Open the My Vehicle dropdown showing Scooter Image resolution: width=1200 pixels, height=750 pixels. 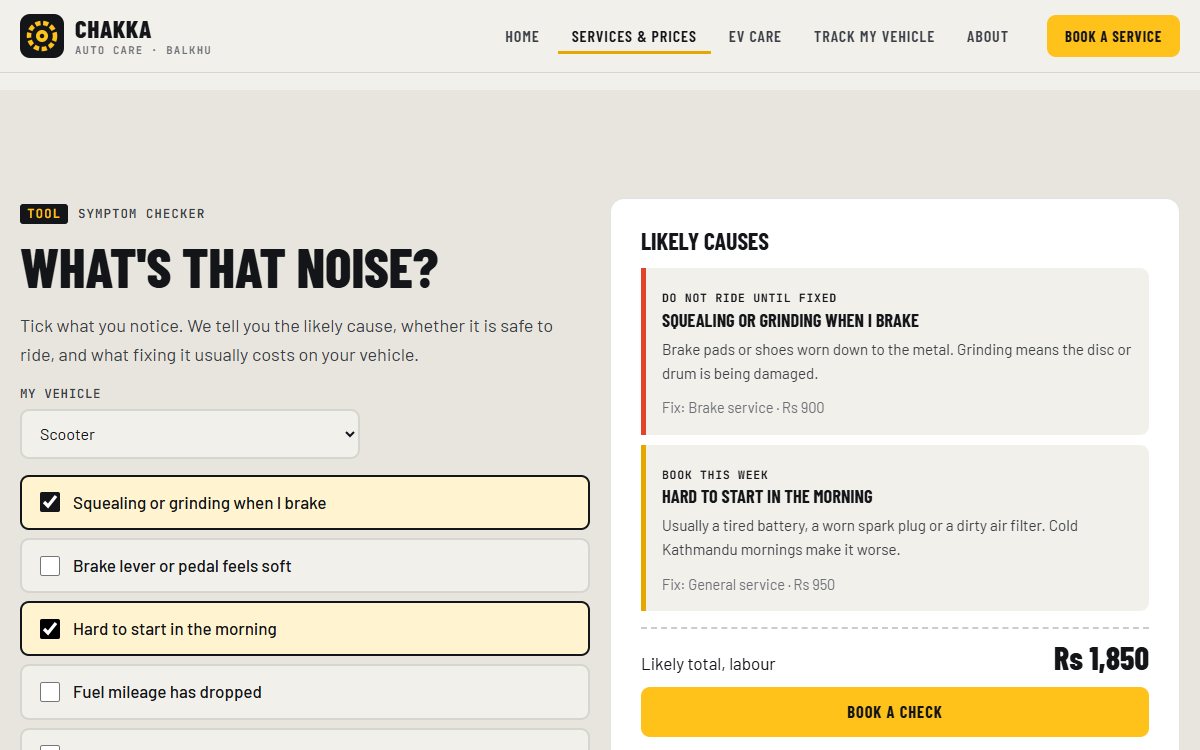coord(190,434)
